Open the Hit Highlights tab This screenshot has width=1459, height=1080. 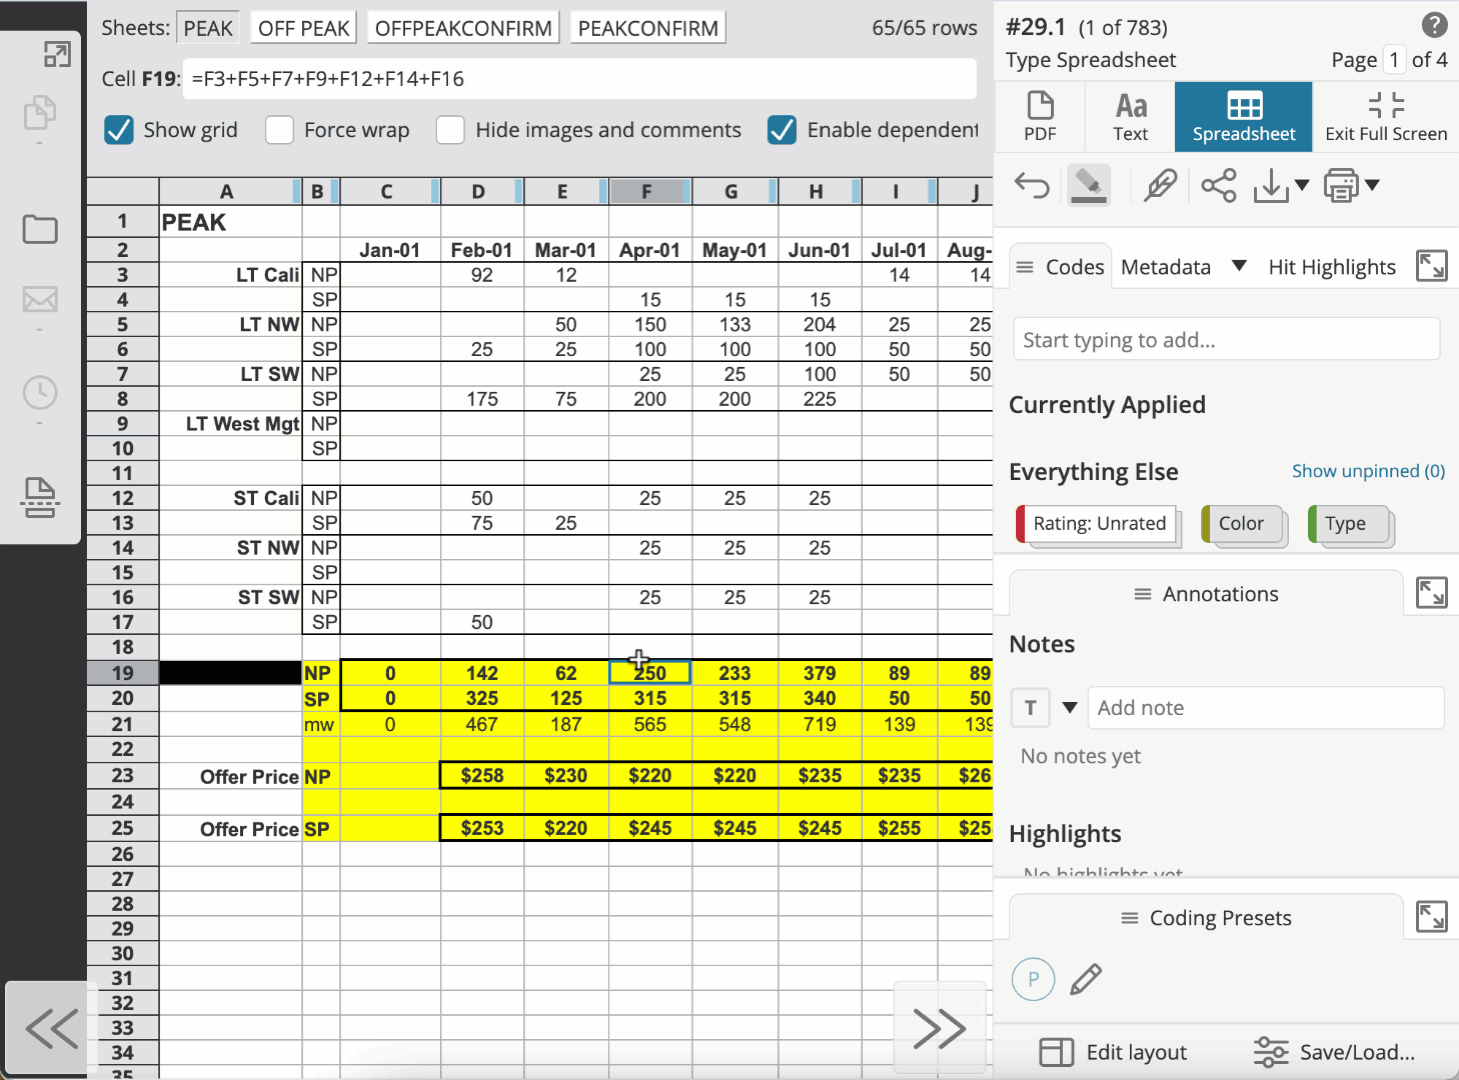tap(1332, 267)
